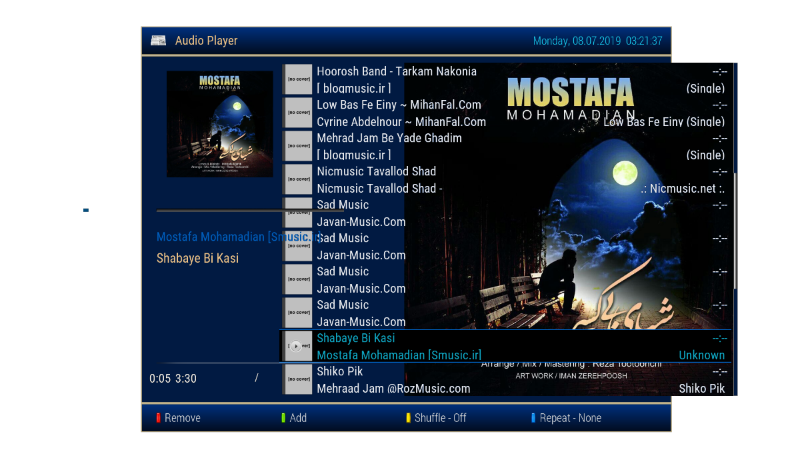Open the Mostafa album art thumbnail
Viewport: 800px width, 450px height.
pyautogui.click(x=220, y=124)
